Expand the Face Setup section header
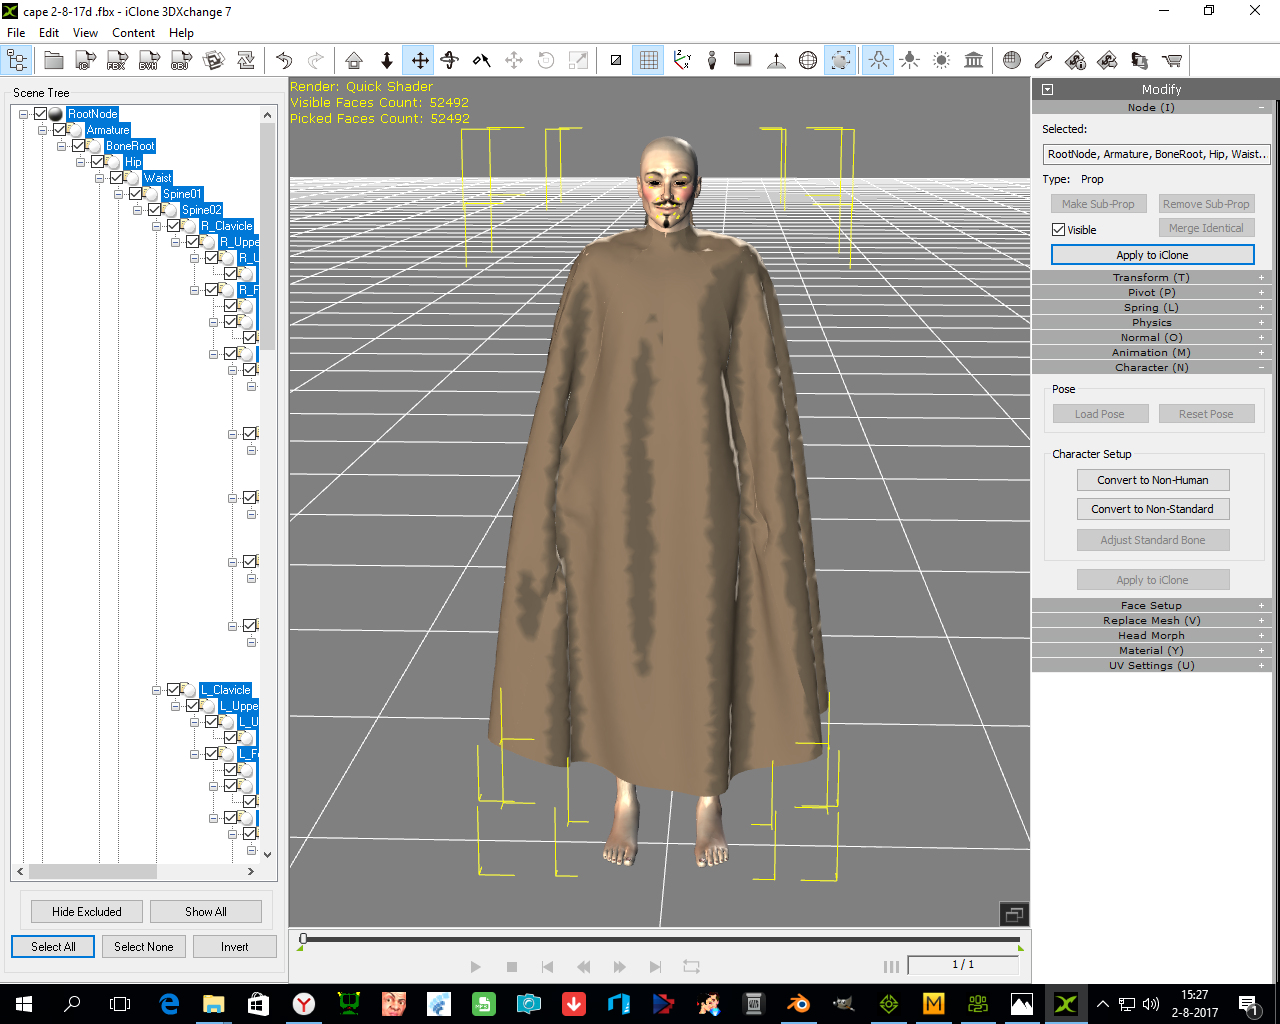1280x1024 pixels. pyautogui.click(x=1151, y=605)
